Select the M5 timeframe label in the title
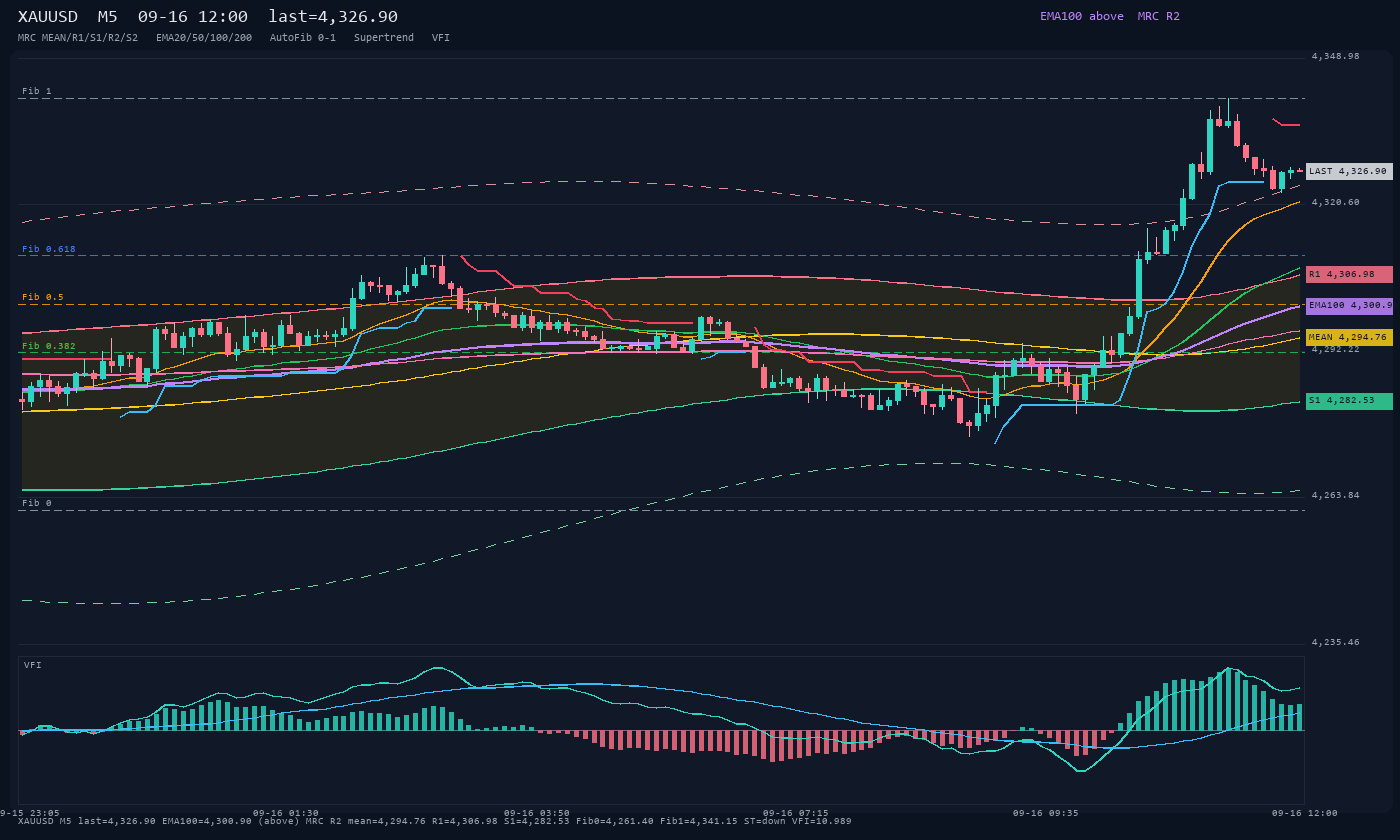The width and height of the screenshot is (1400, 840). click(108, 17)
